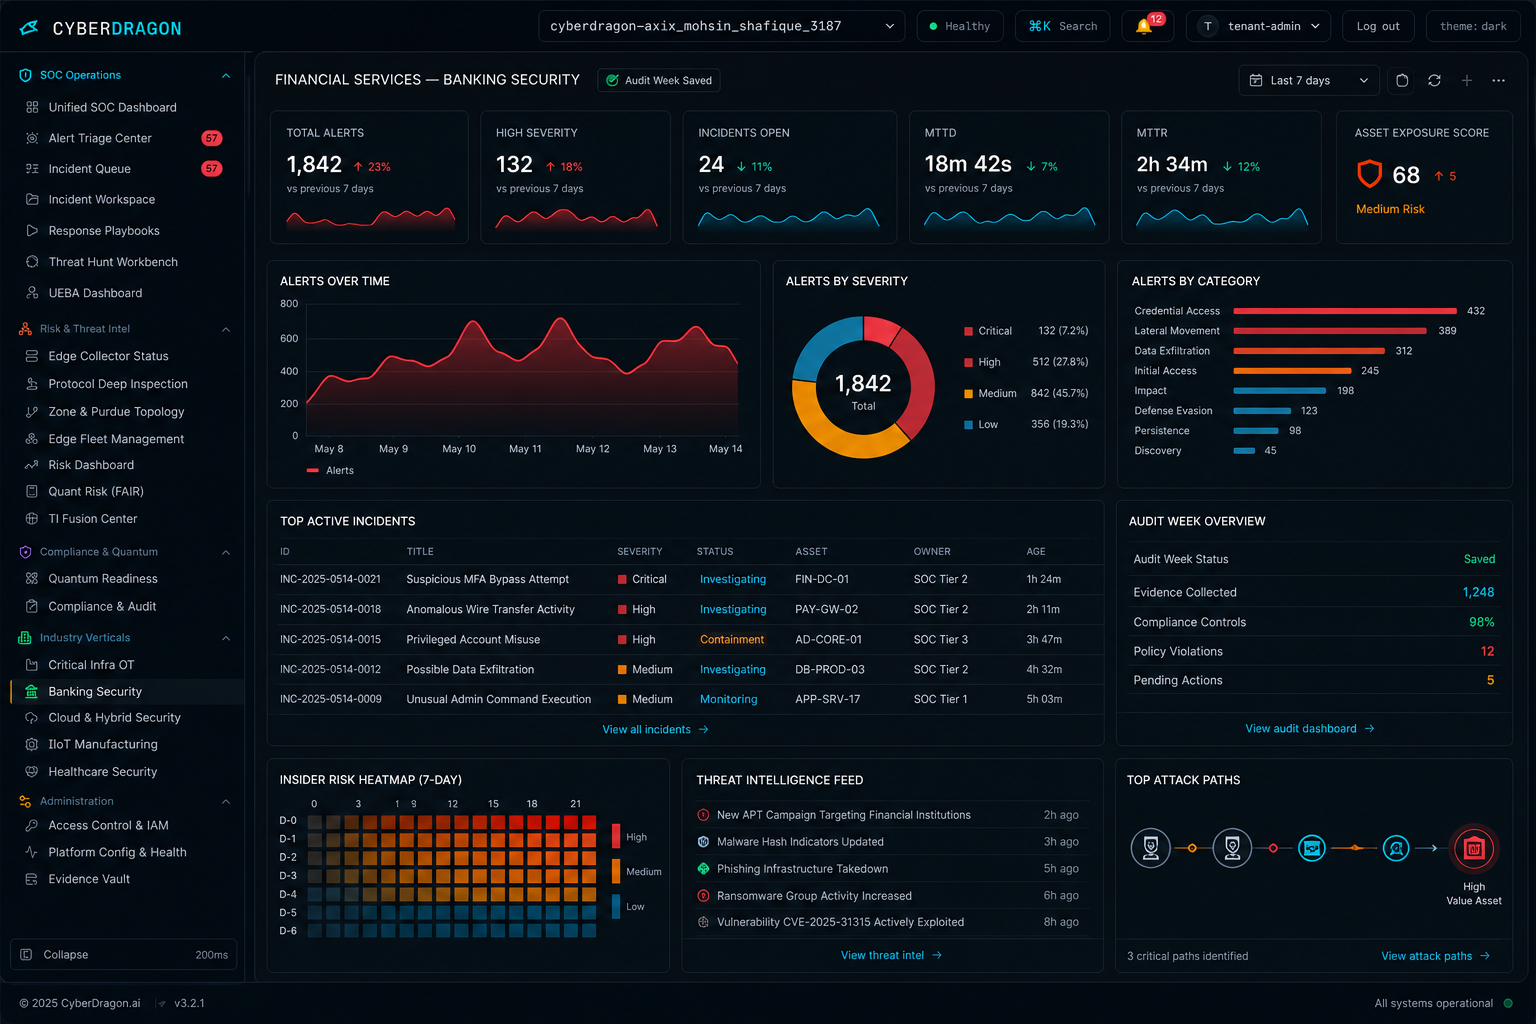Open the Last 7 days range dropdown
Viewport: 1536px width, 1024px height.
click(x=1309, y=80)
